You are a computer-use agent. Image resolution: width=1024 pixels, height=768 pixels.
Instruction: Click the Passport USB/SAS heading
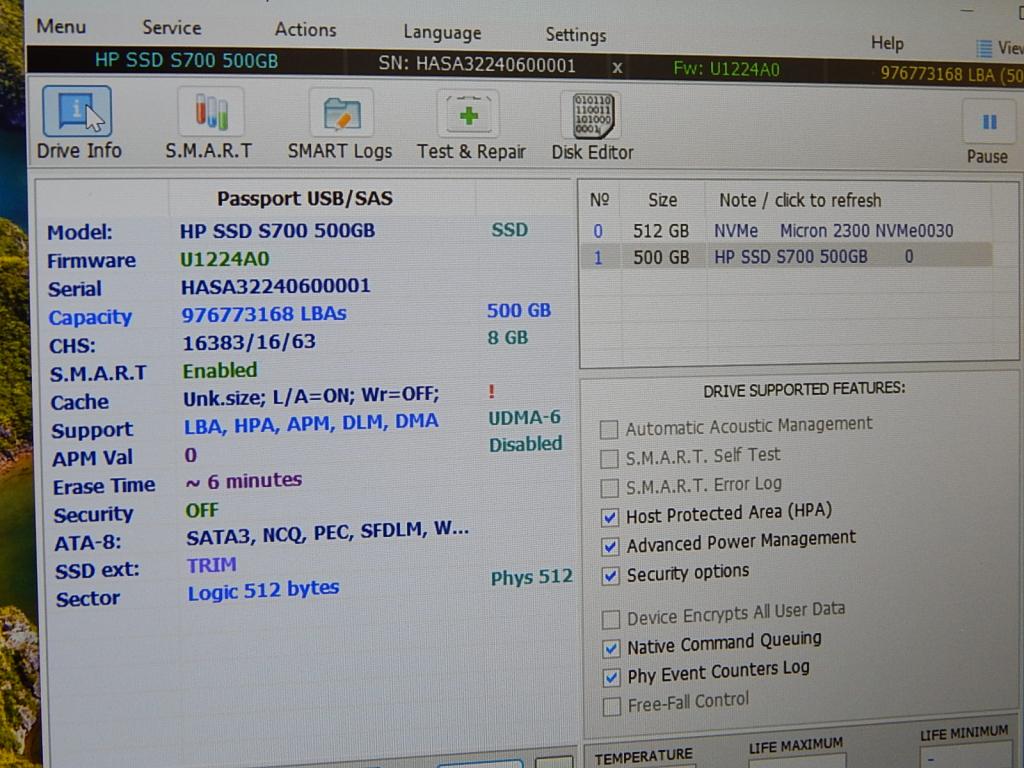305,198
